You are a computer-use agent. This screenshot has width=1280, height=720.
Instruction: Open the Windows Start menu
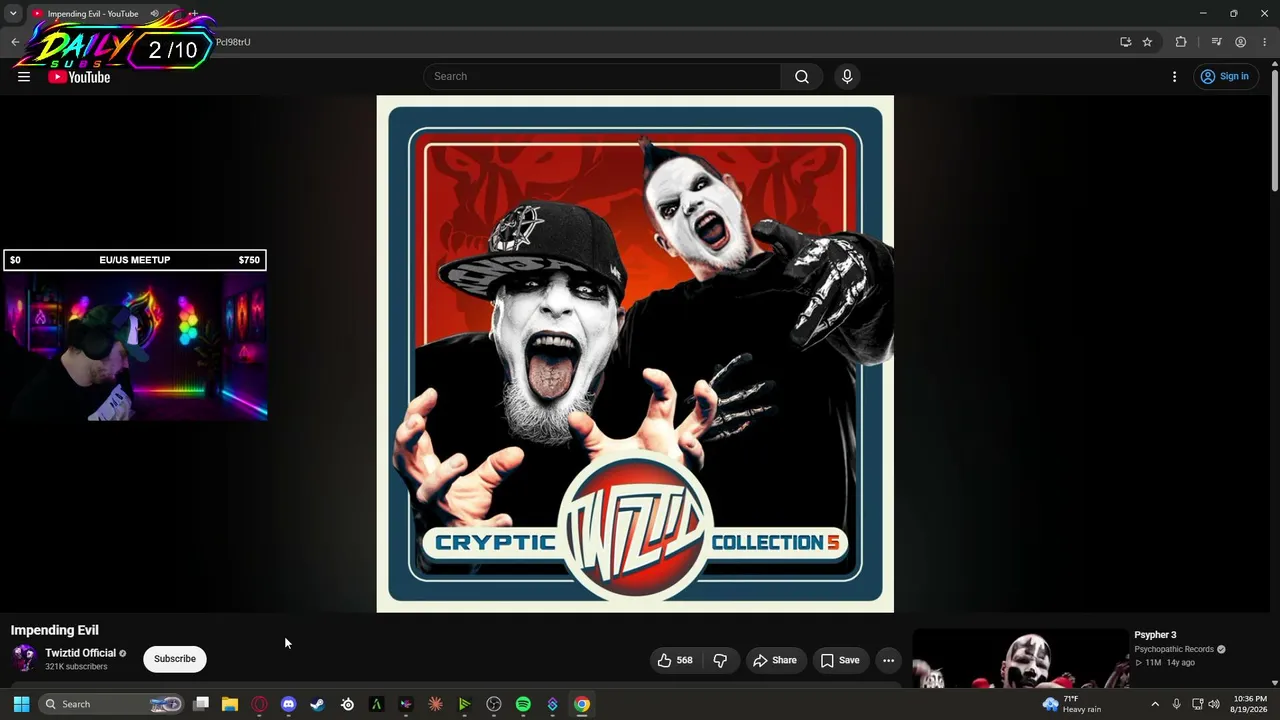(21, 704)
